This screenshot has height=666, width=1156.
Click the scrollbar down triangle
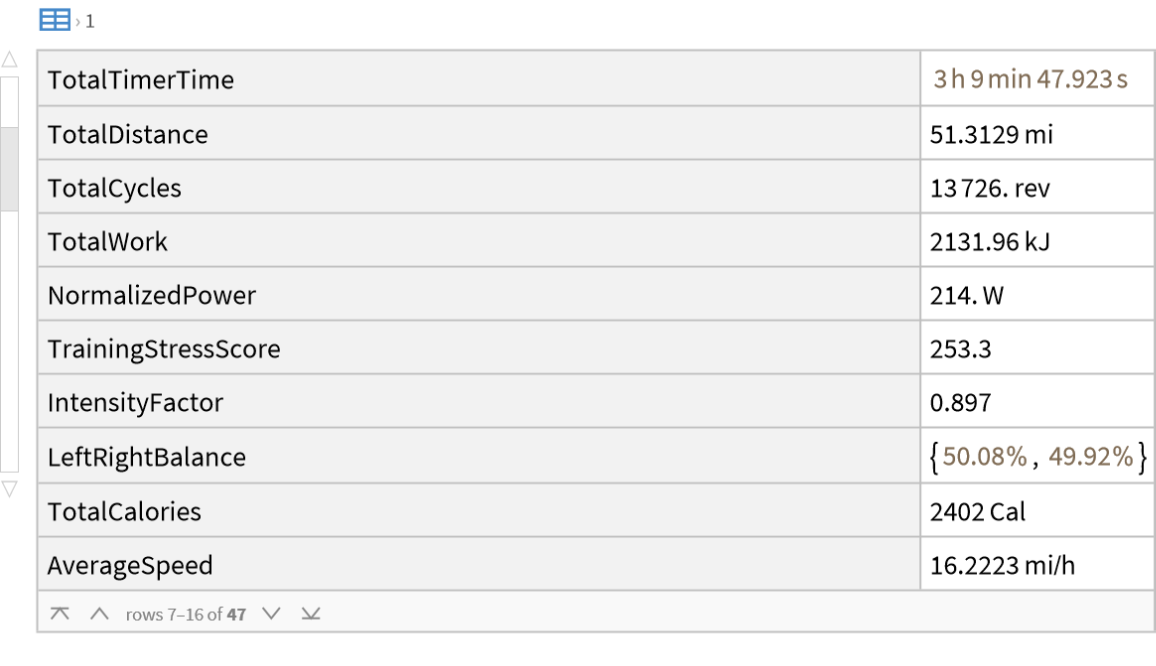click(9, 489)
